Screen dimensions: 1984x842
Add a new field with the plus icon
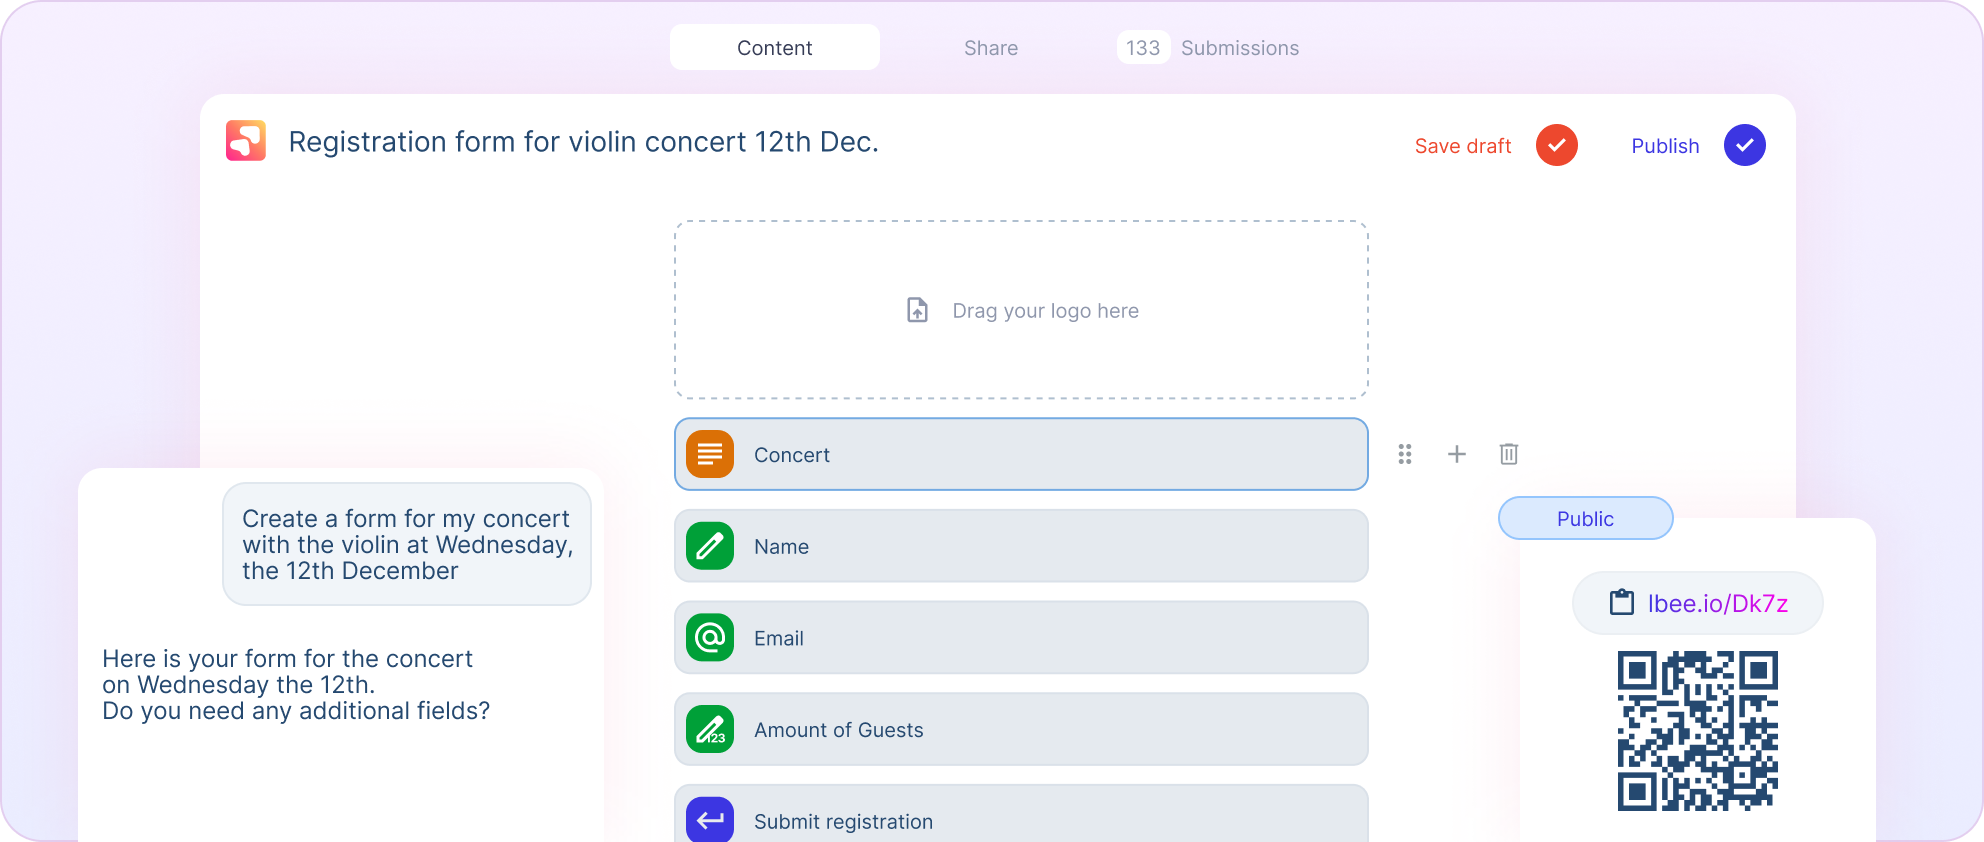pos(1457,454)
